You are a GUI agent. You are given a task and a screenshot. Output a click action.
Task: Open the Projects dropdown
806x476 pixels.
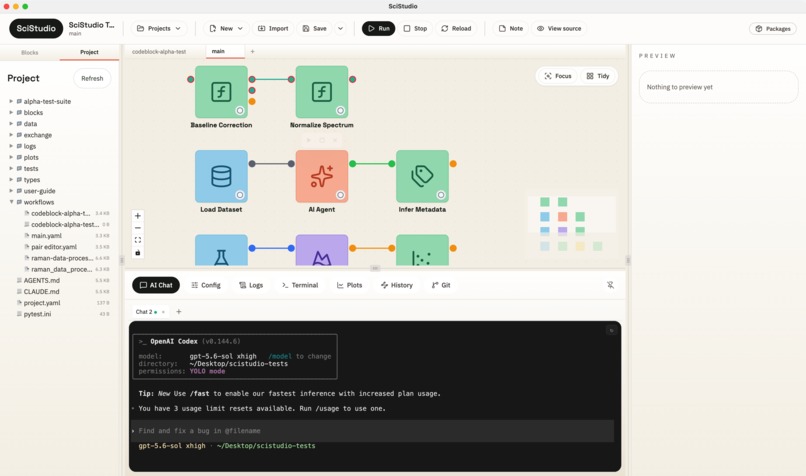[159, 28]
